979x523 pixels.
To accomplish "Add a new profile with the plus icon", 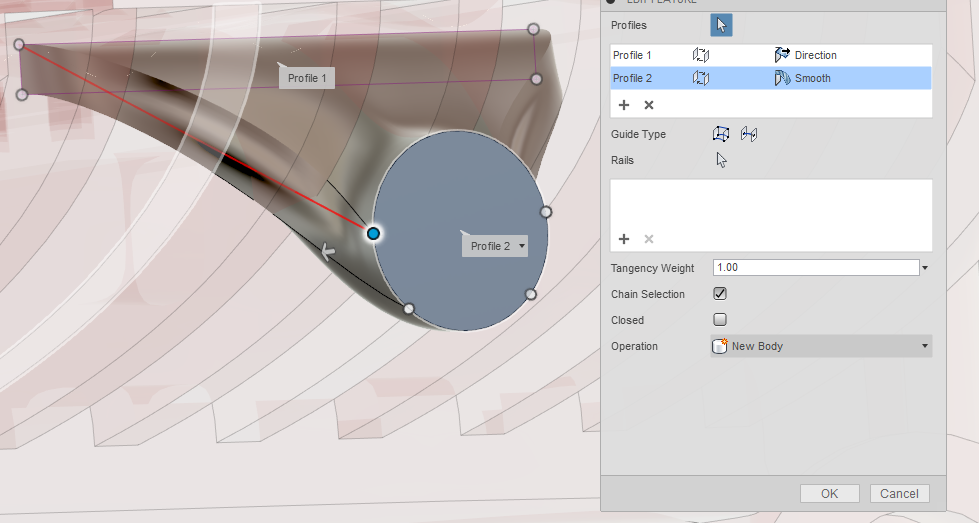I will pyautogui.click(x=624, y=105).
